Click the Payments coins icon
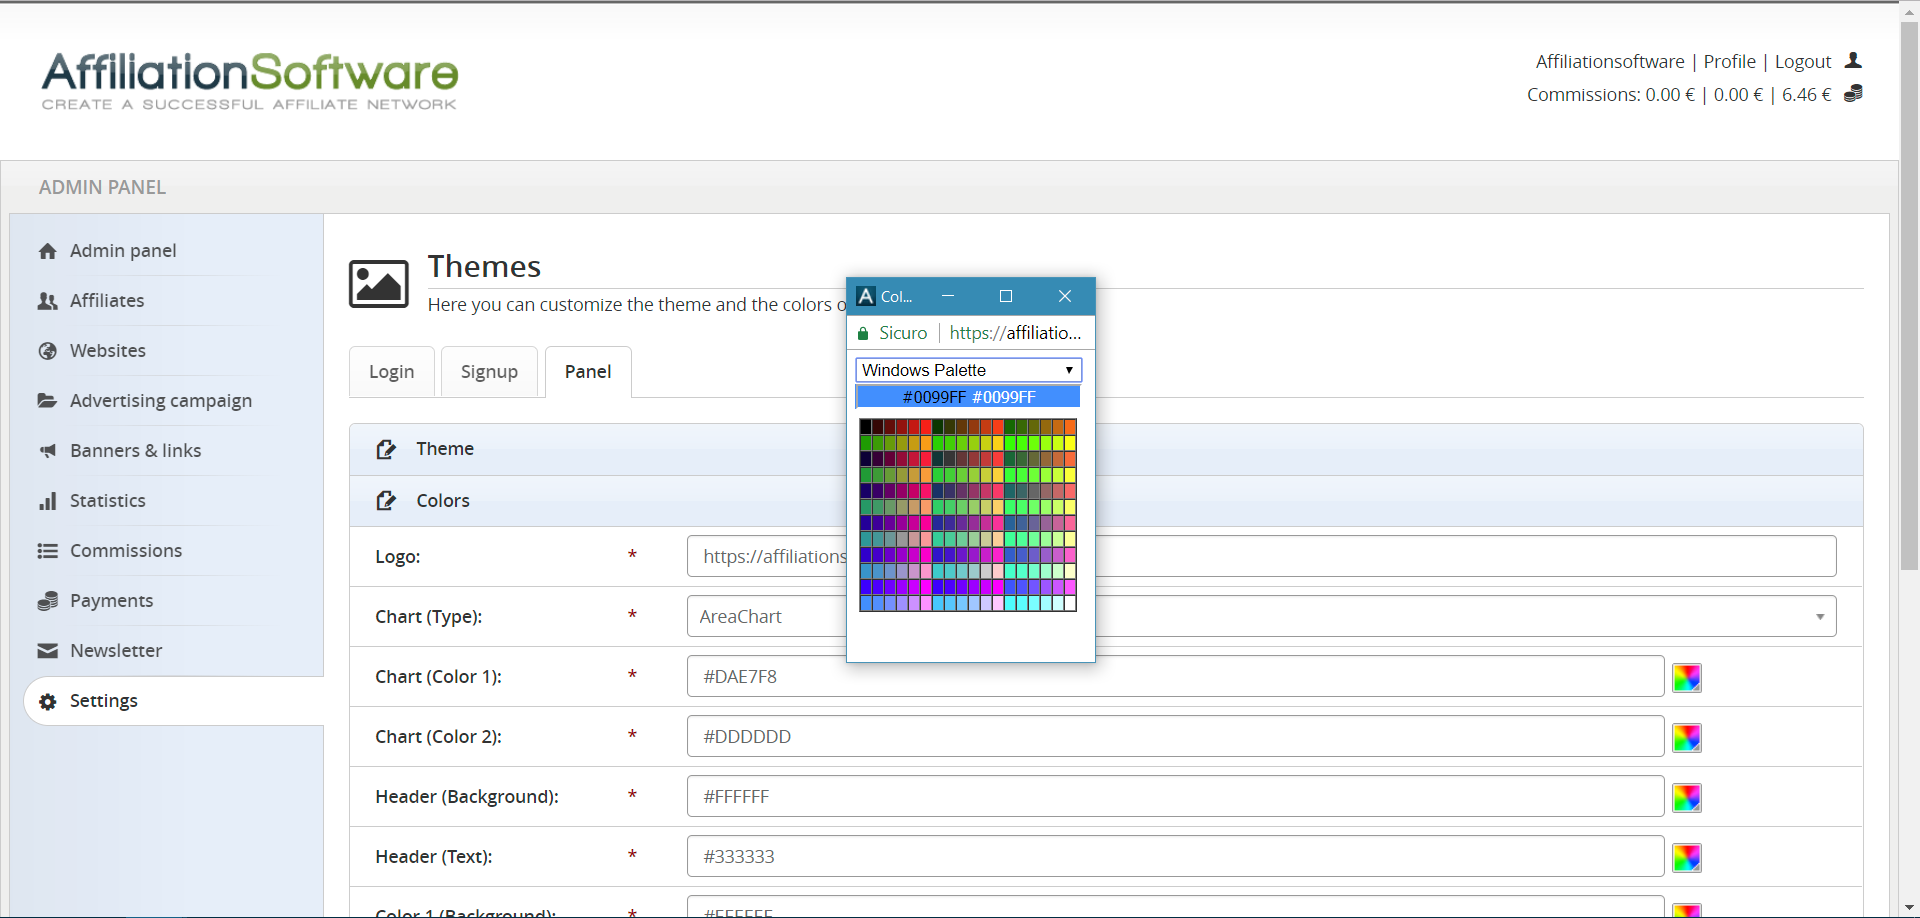The image size is (1920, 918). (x=47, y=601)
